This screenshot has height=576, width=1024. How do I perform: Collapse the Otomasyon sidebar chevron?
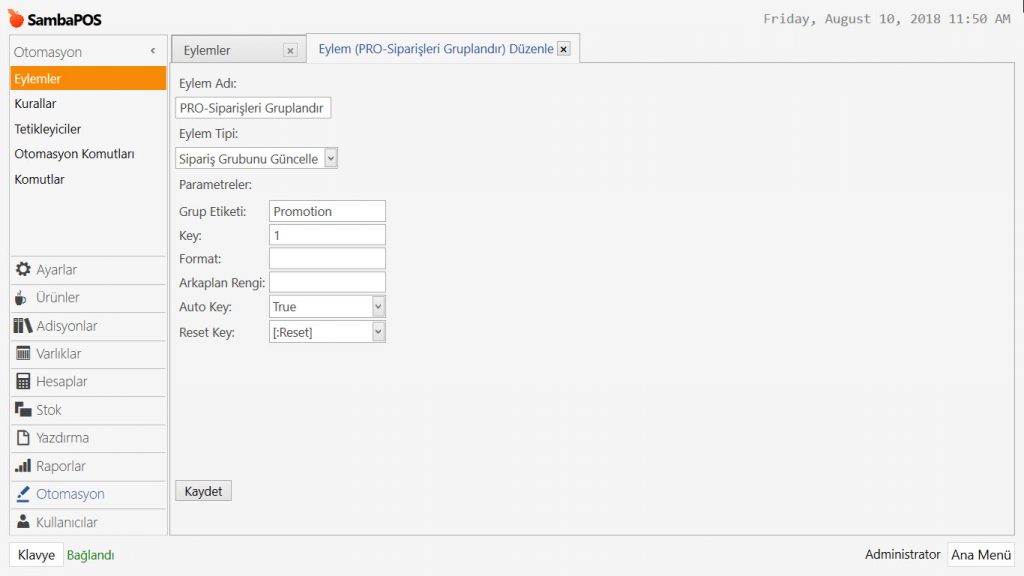(x=153, y=51)
